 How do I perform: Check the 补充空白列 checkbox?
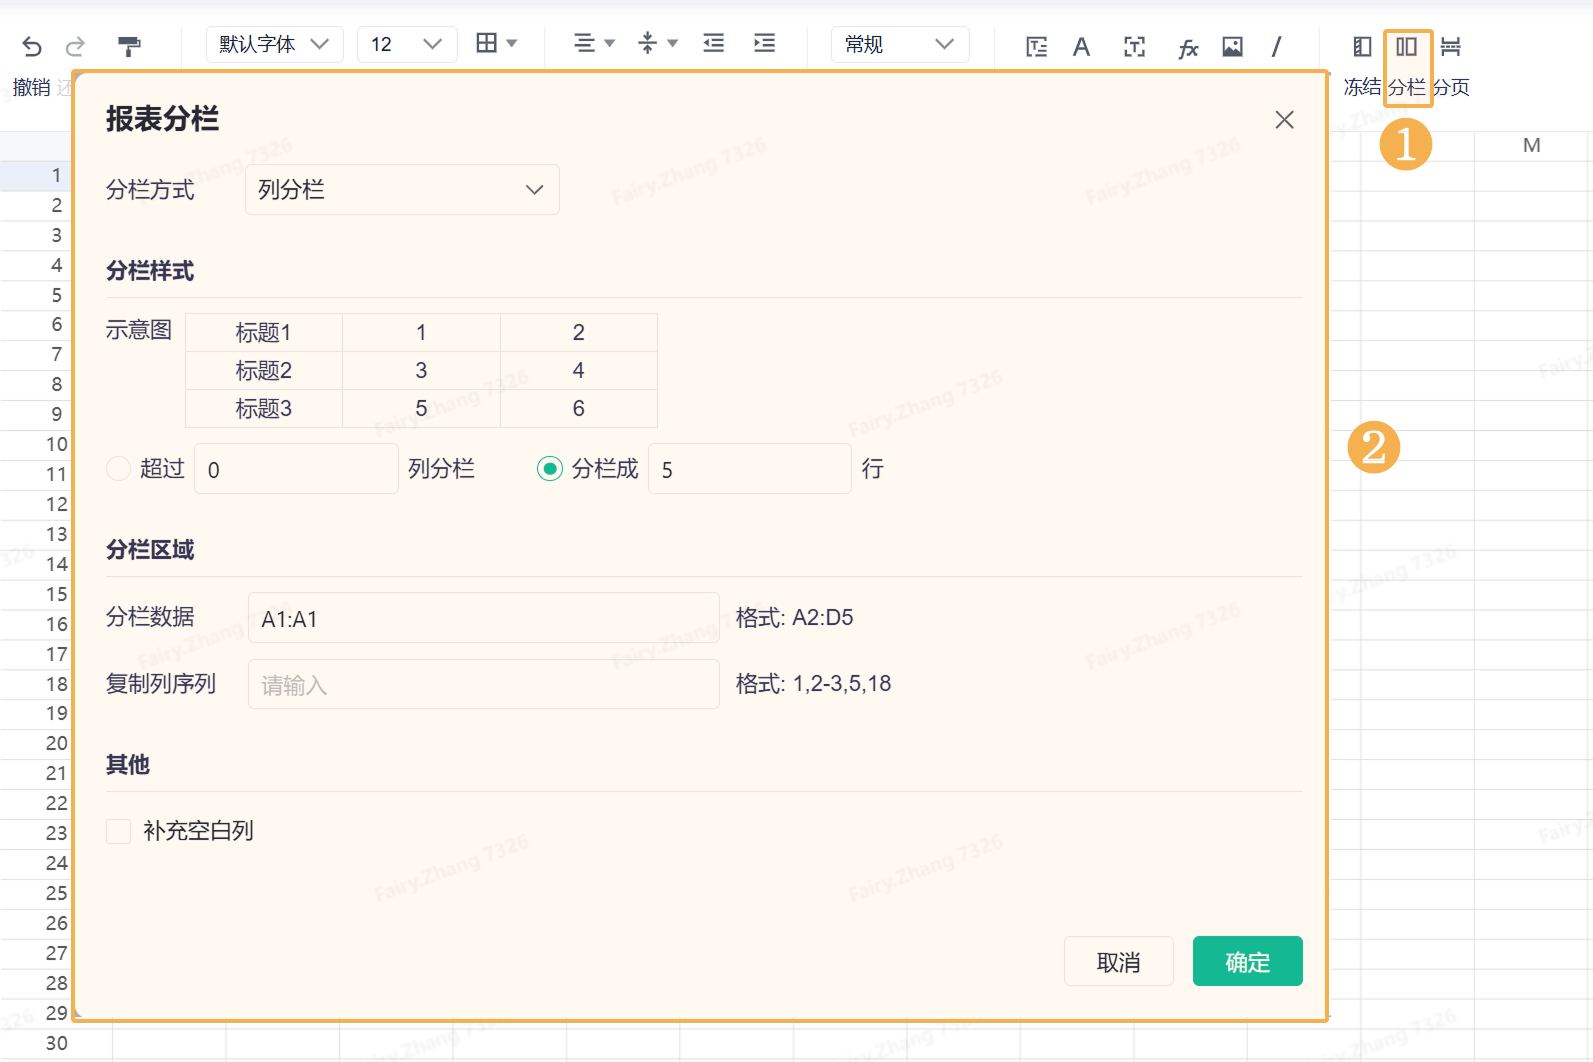(x=119, y=831)
